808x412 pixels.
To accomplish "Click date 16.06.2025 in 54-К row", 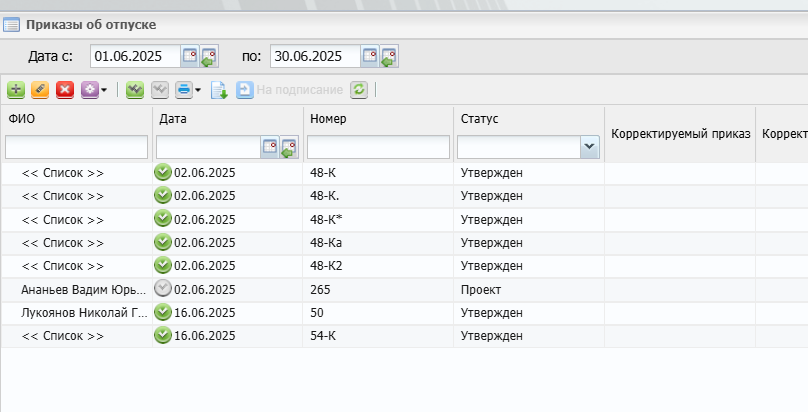I will coord(205,336).
